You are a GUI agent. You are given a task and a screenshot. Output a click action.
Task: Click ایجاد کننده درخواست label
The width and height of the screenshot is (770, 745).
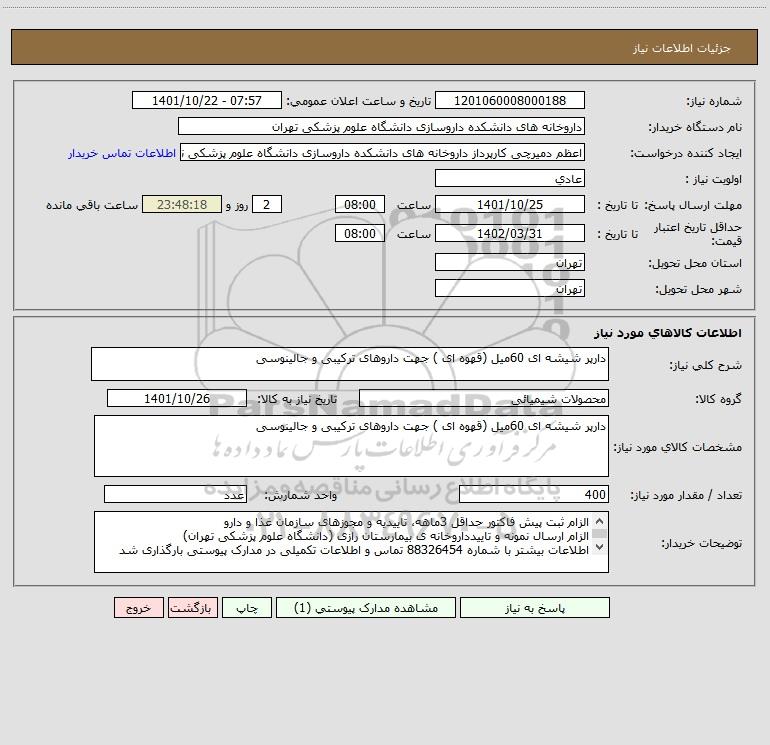[x=686, y=154]
